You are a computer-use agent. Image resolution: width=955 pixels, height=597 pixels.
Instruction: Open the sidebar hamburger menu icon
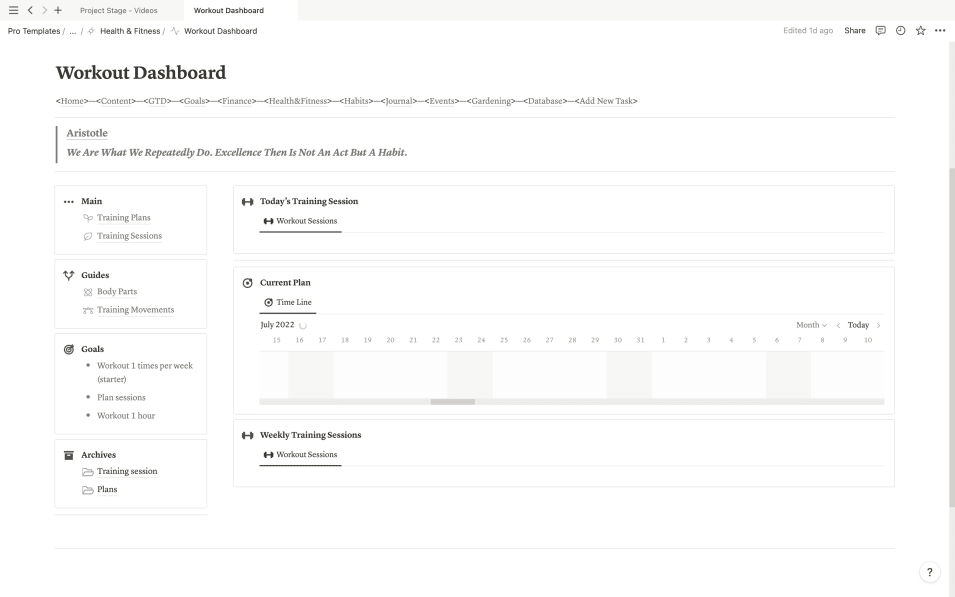tap(13, 10)
